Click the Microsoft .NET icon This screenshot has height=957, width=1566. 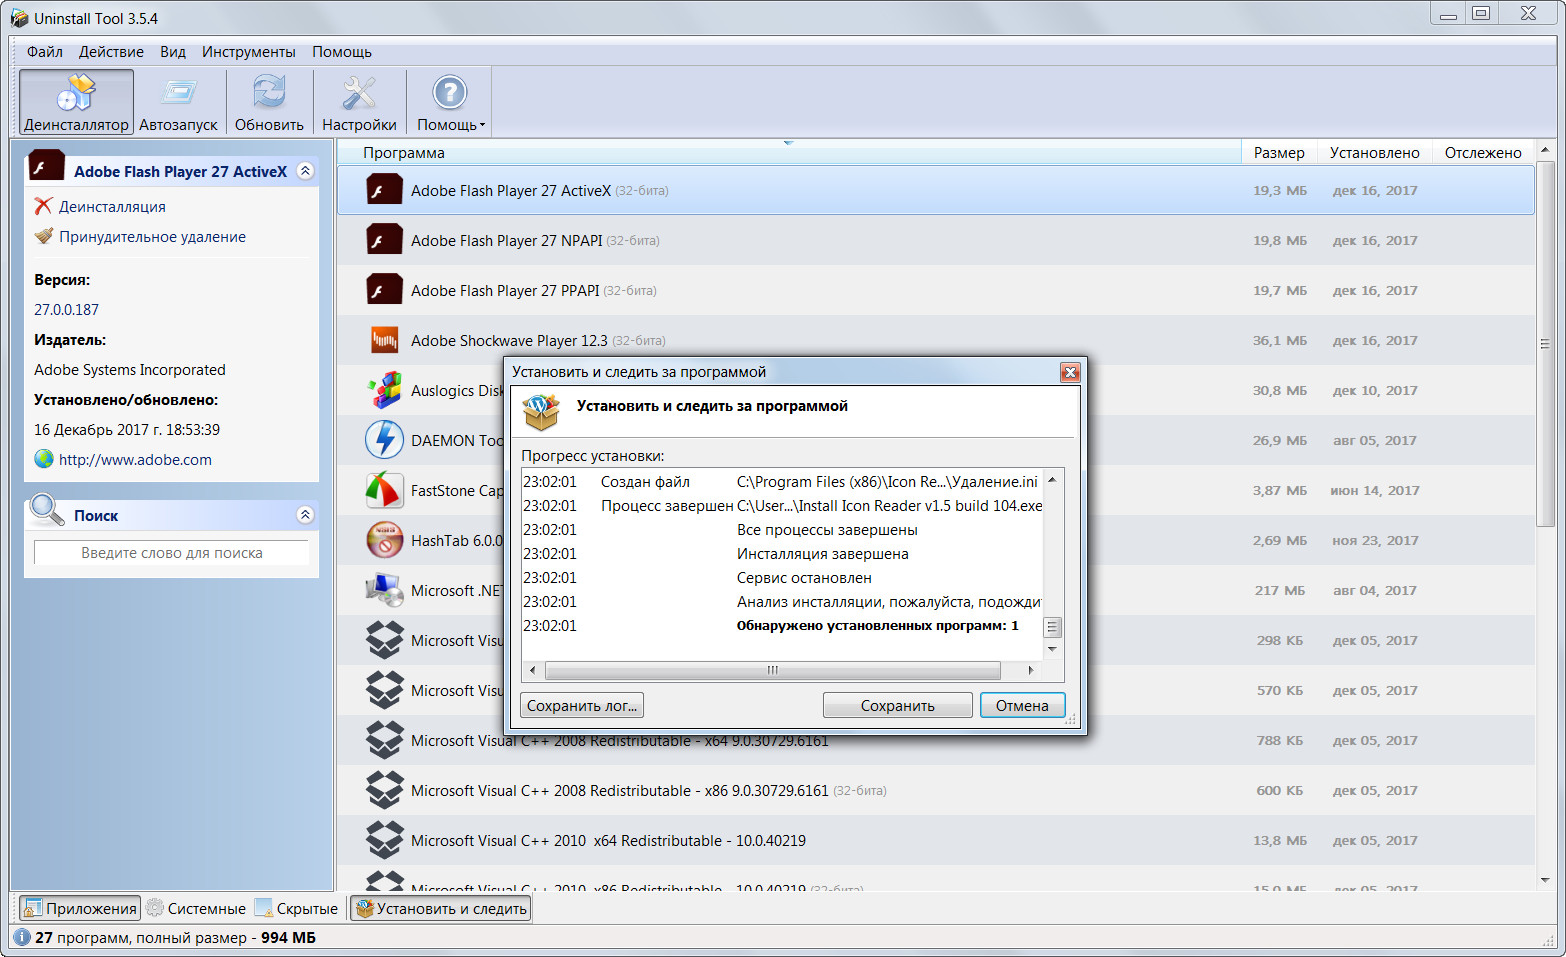click(384, 590)
